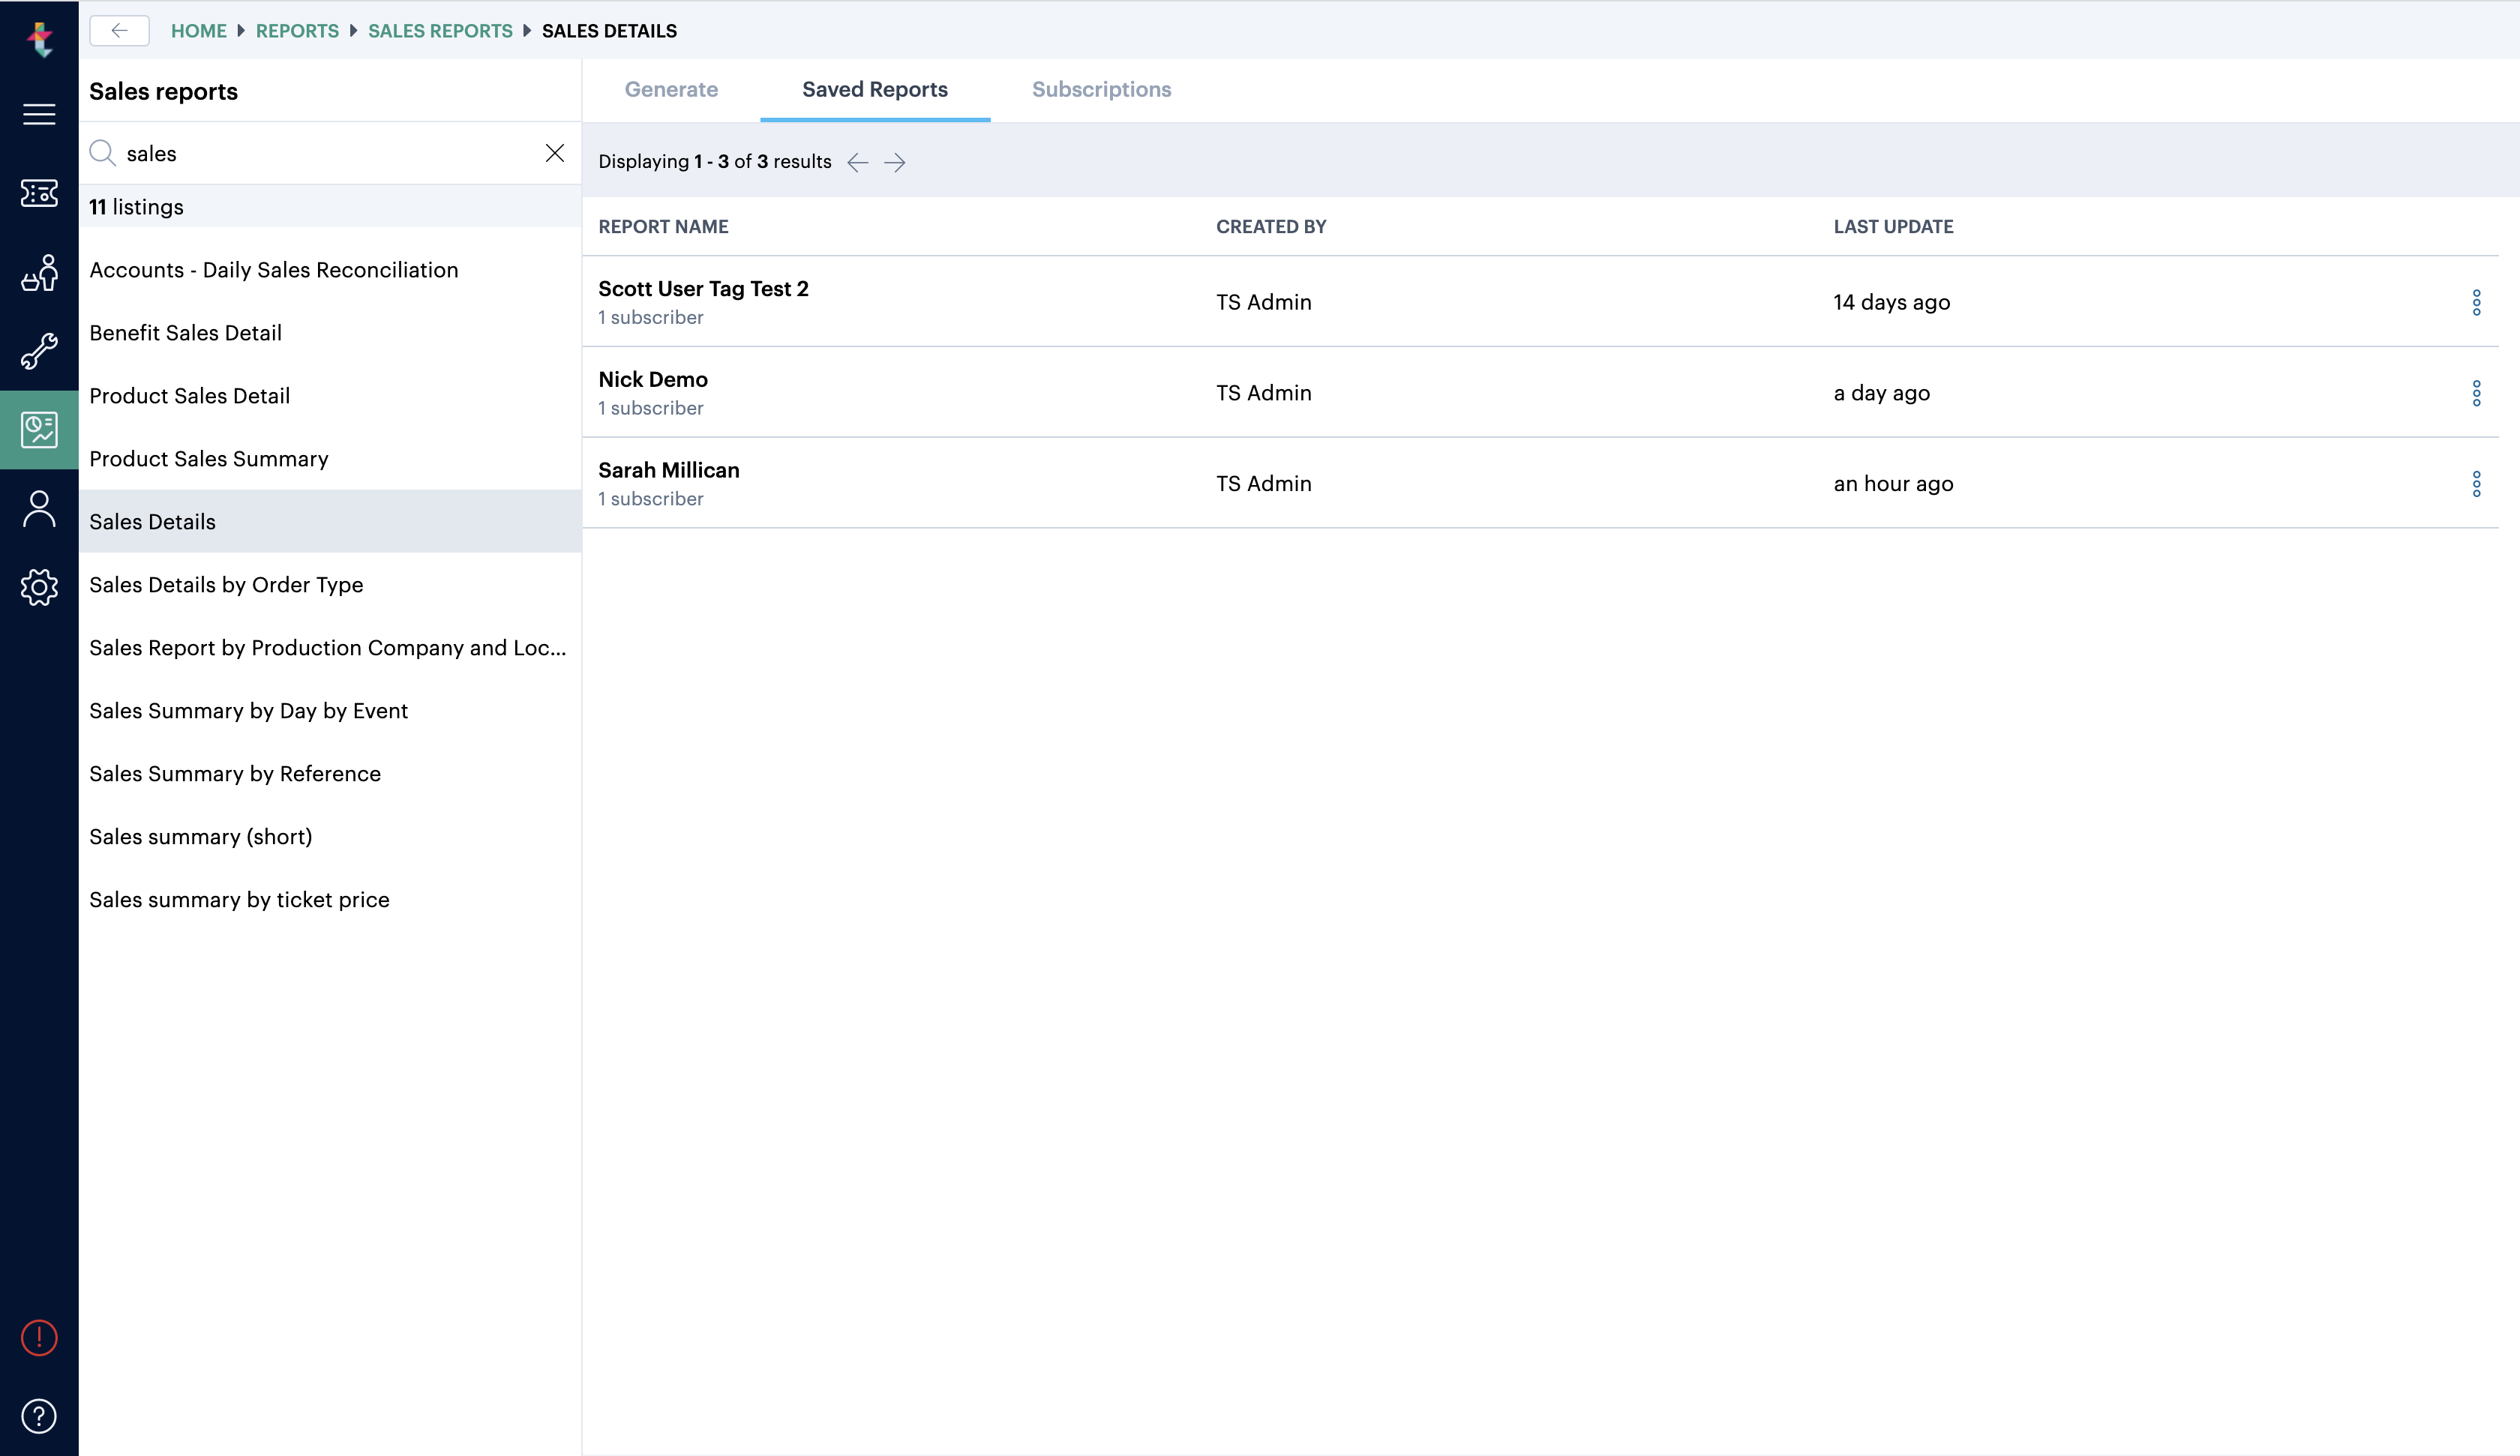Switch to the Generate tab
This screenshot has height=1456, width=2520.
coord(671,89)
